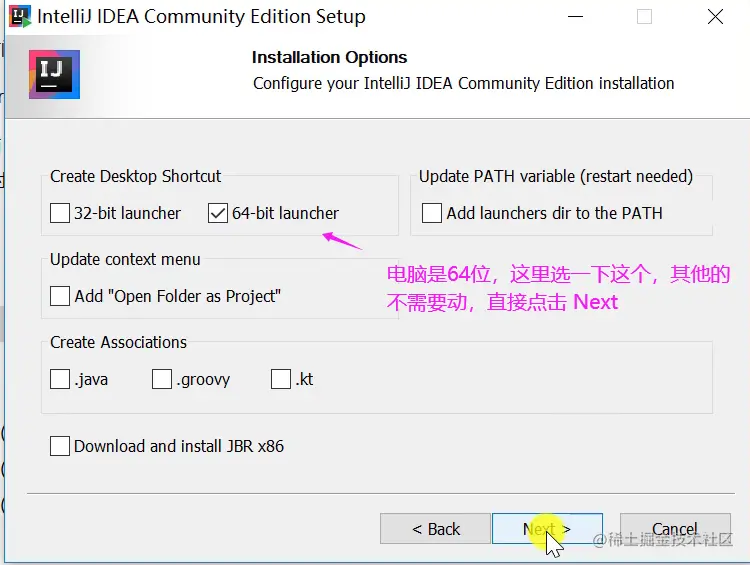Click the "Update PATH variable (restart needed)" label

click(556, 176)
